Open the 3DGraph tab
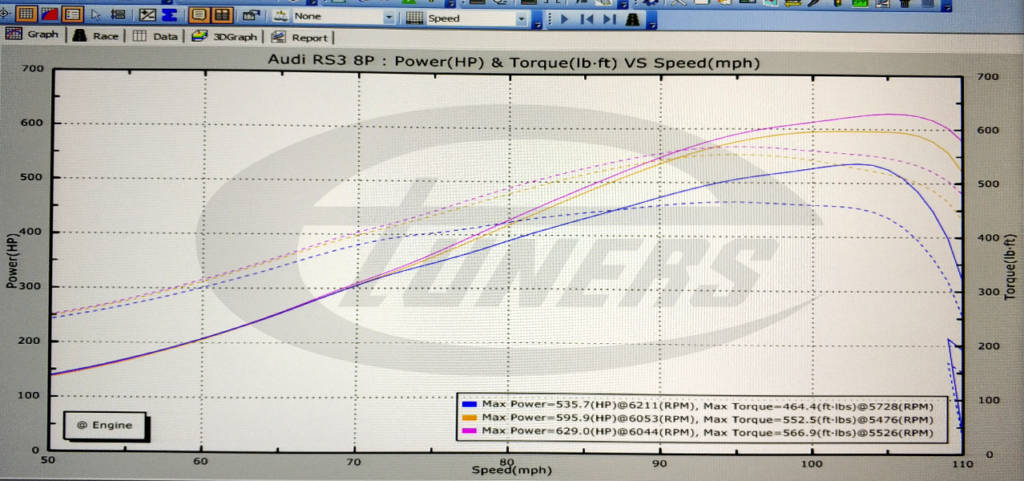1024x481 pixels. pos(225,37)
